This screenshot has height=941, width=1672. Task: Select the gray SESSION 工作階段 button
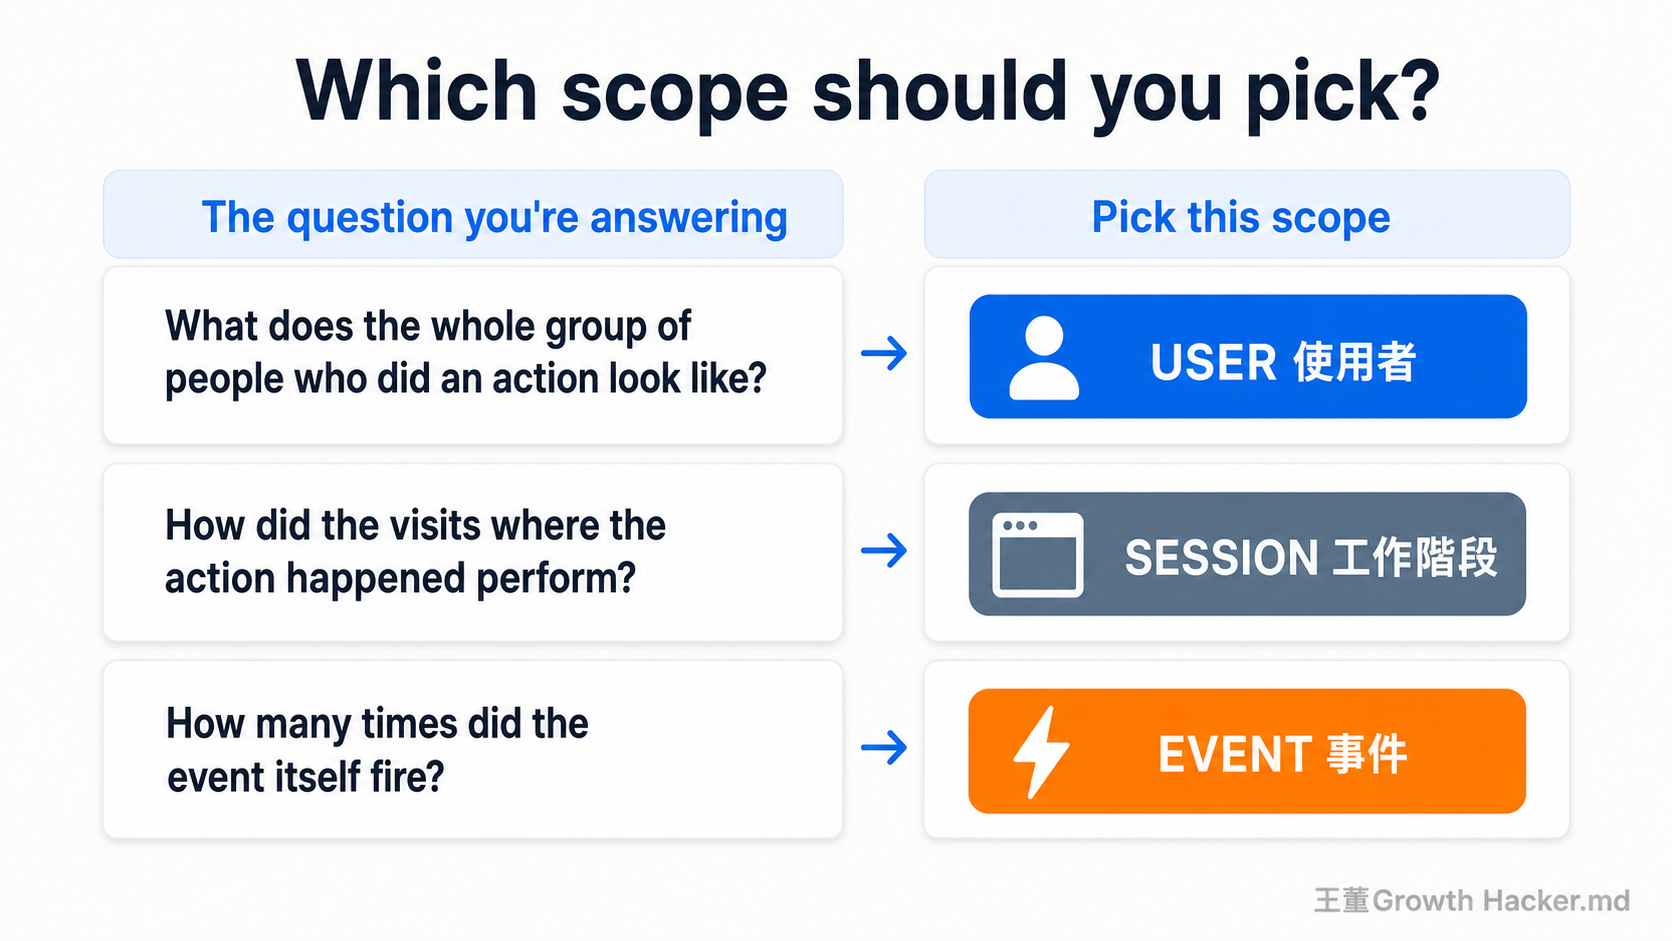[x=1247, y=554]
